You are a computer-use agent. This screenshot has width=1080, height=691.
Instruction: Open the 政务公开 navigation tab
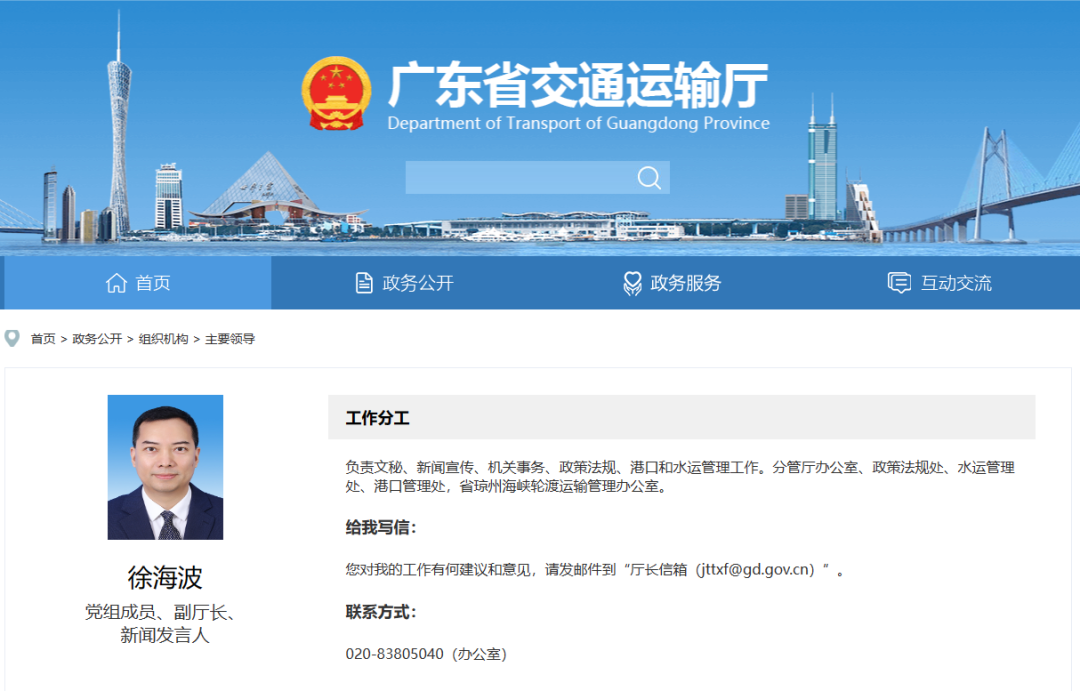[404, 282]
